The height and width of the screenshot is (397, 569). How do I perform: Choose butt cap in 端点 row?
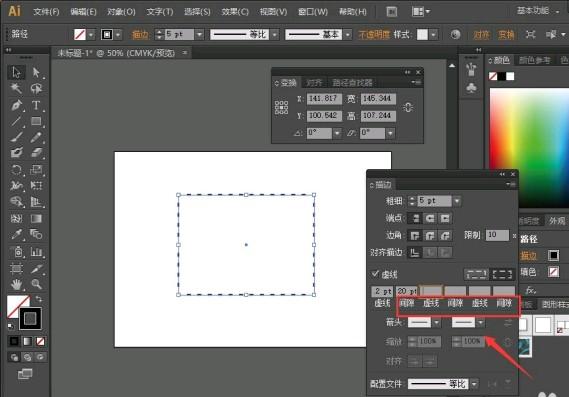(415, 218)
